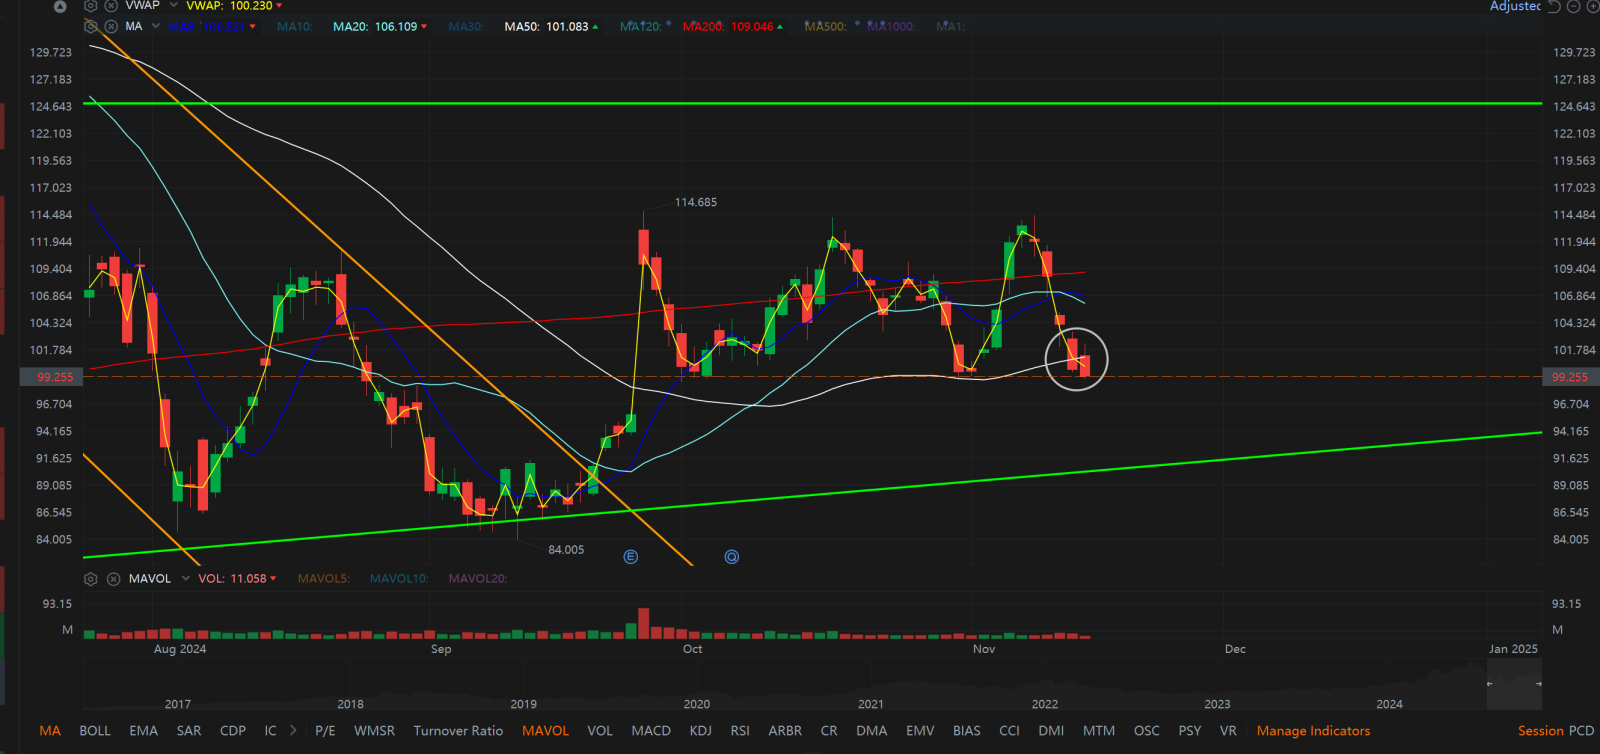Select the highlighted range window in overview timeline
The width and height of the screenshot is (1600, 754).
coord(1514,685)
